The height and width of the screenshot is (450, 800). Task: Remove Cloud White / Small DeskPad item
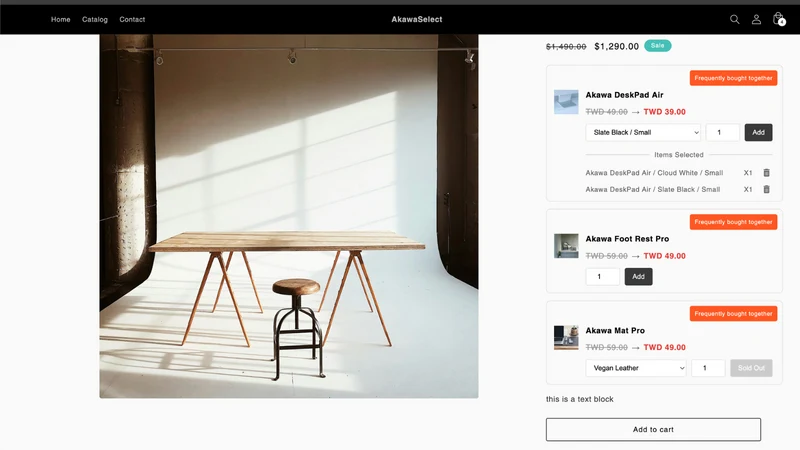[x=766, y=173]
